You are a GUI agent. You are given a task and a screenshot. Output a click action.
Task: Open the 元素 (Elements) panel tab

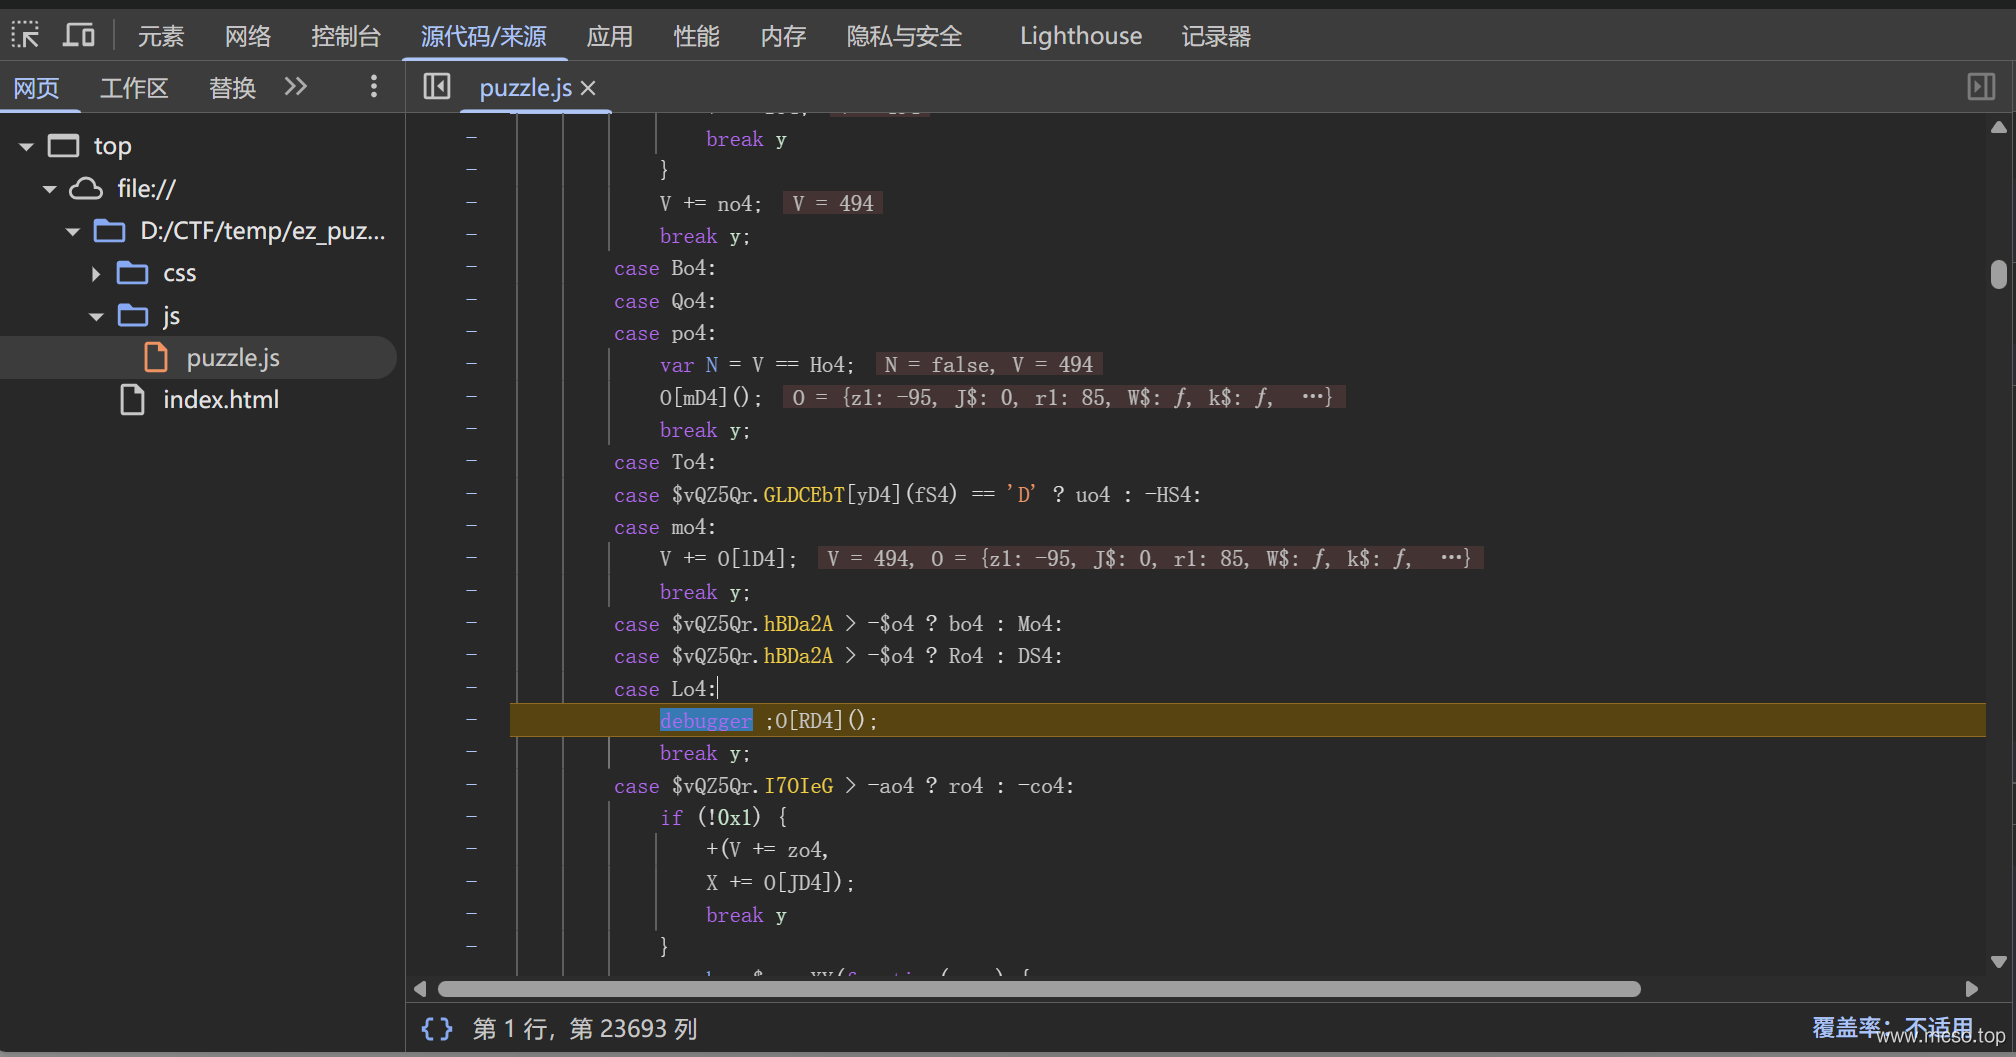pyautogui.click(x=161, y=37)
